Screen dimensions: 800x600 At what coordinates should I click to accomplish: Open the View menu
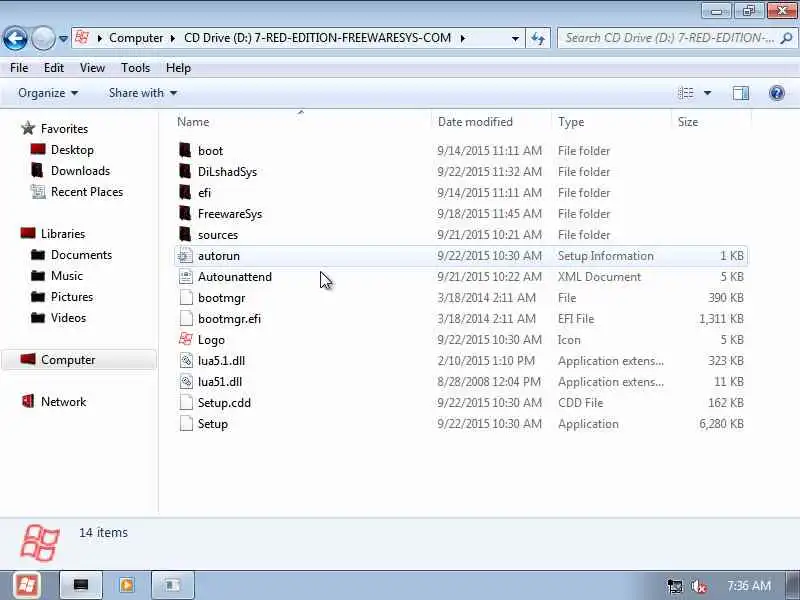point(92,68)
